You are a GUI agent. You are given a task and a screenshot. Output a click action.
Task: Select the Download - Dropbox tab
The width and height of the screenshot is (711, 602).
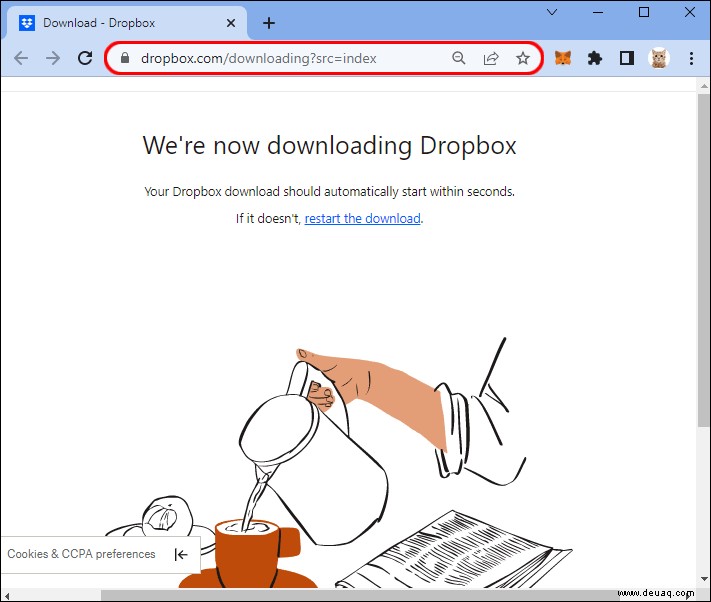[x=127, y=23]
